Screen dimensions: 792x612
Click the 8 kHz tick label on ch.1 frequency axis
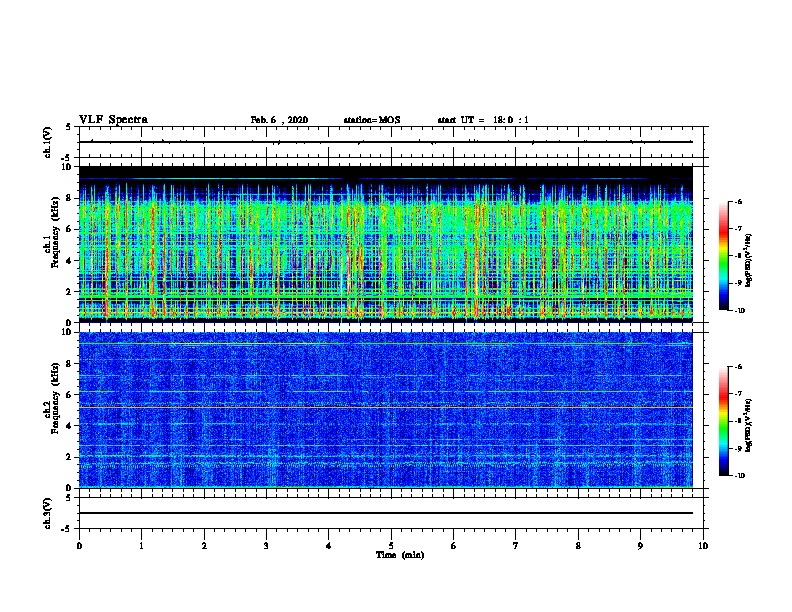[x=69, y=198]
